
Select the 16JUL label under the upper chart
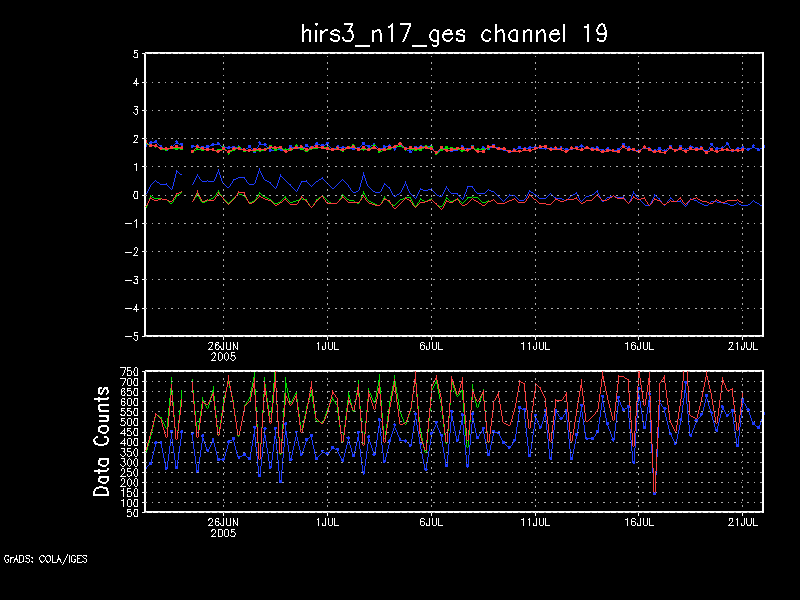[x=639, y=345]
